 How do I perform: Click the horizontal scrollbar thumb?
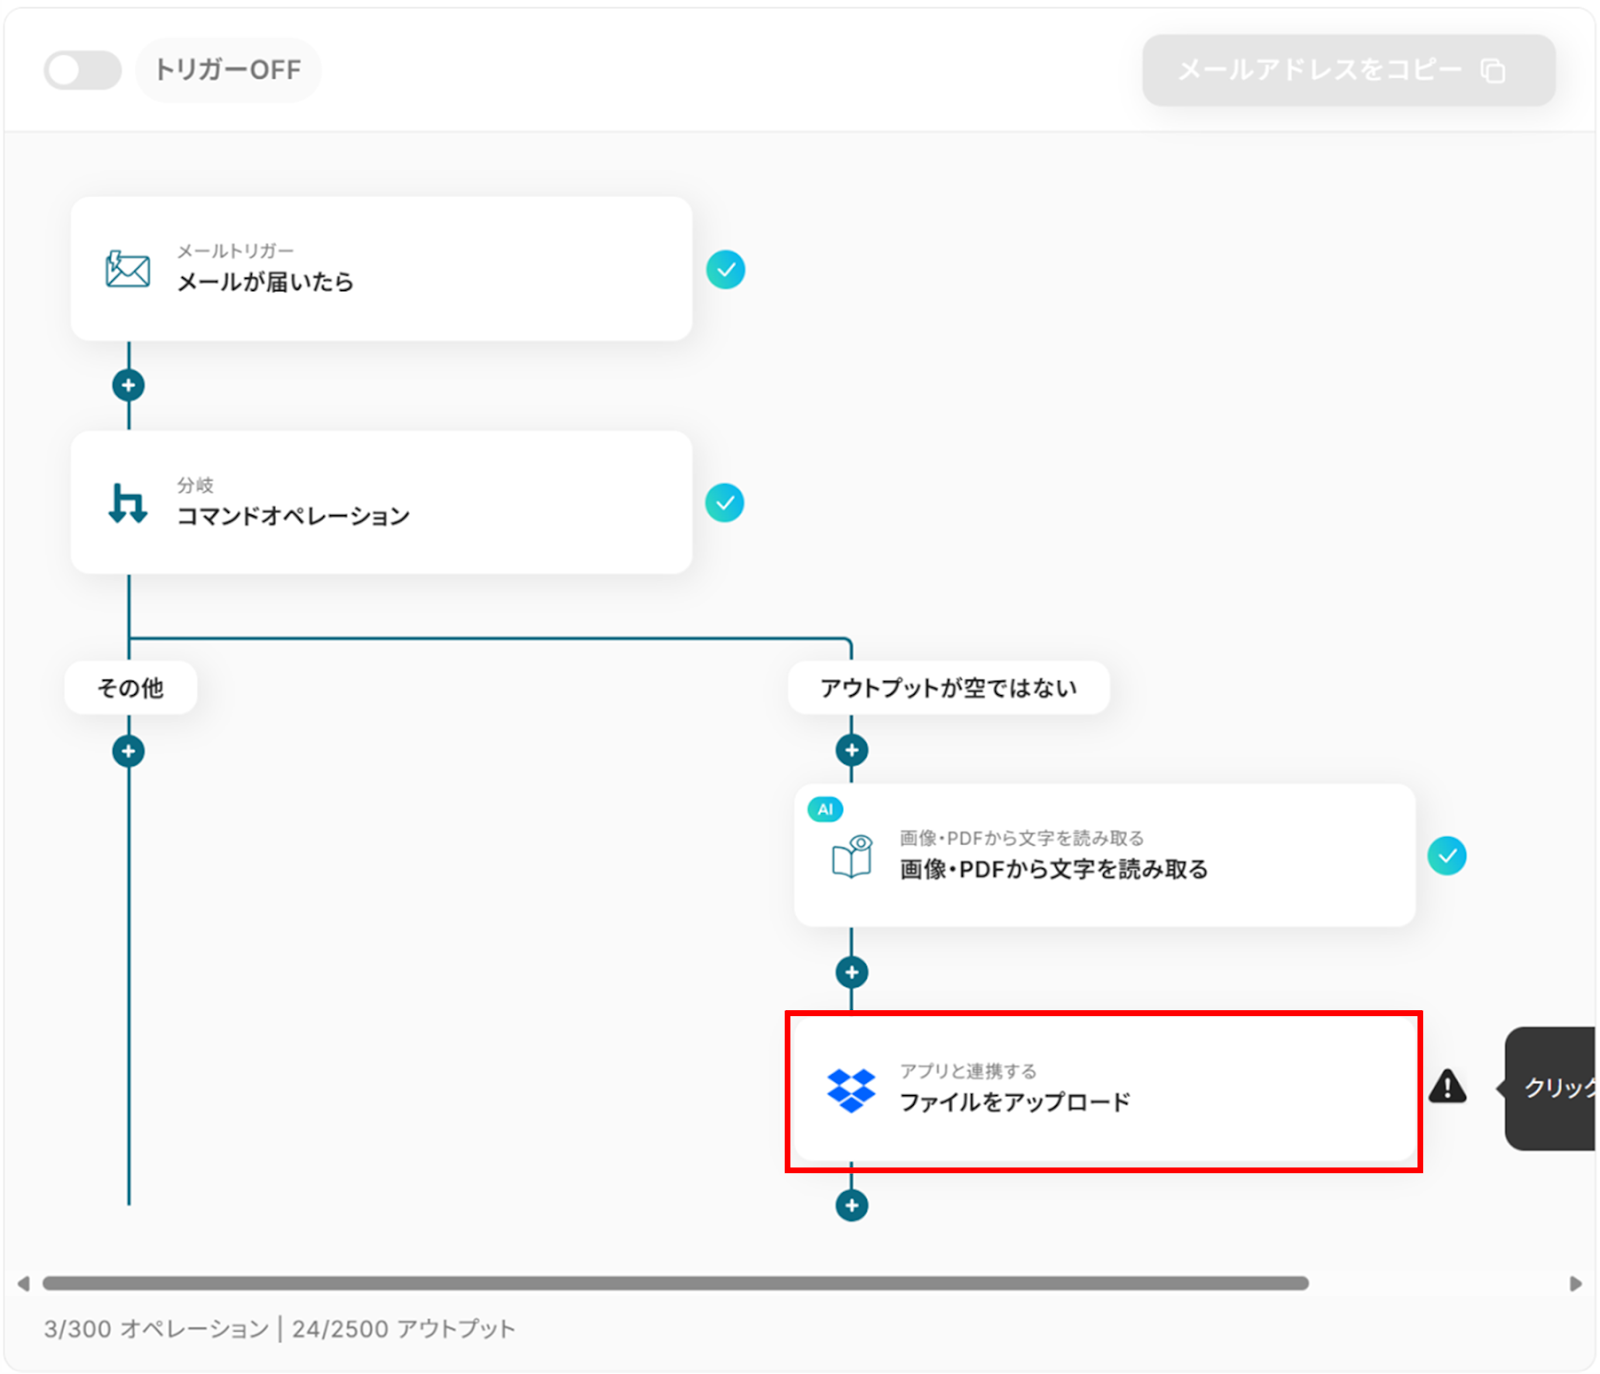(675, 1283)
